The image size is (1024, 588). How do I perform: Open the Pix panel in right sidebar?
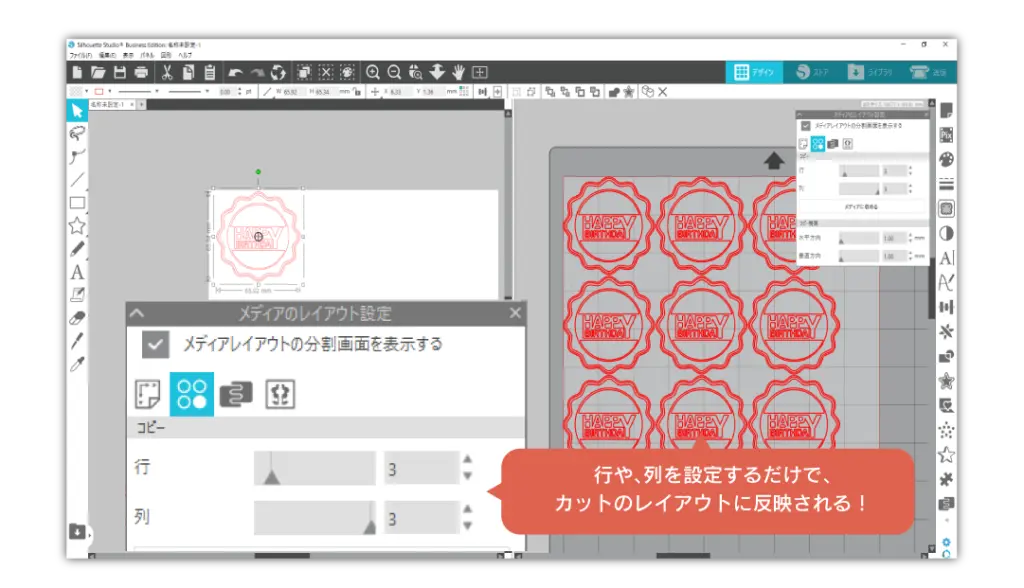click(x=946, y=134)
